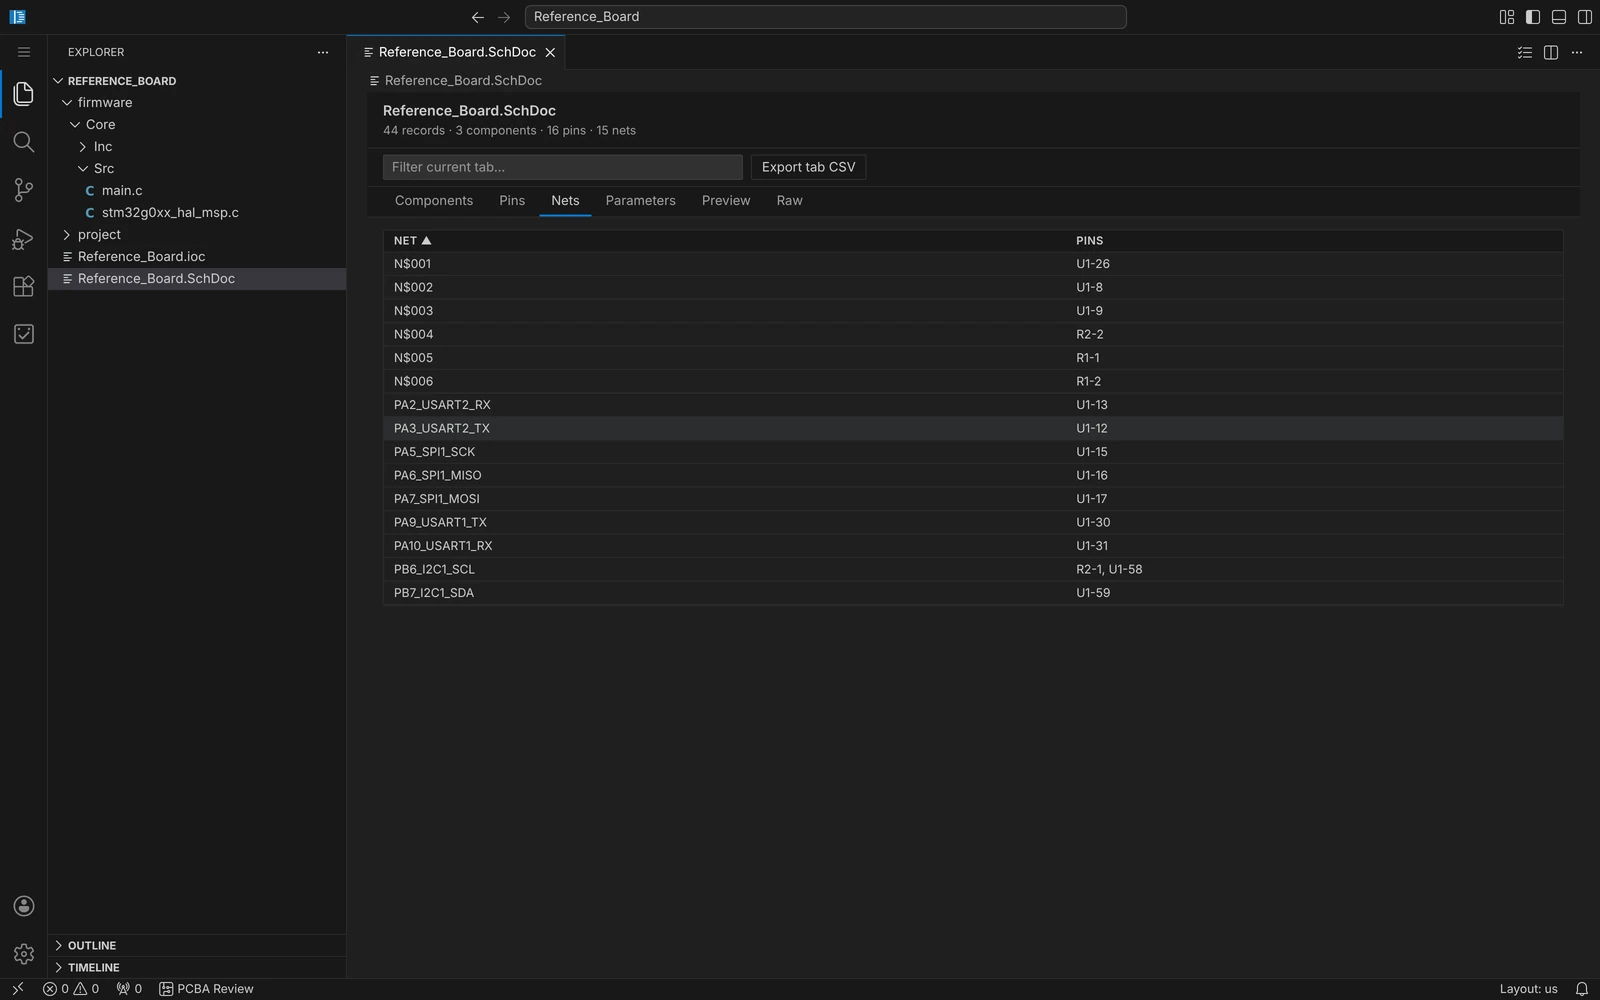Screen dimensions: 1600x1000
Task: Collapse the firmware folder
Action: 67,103
